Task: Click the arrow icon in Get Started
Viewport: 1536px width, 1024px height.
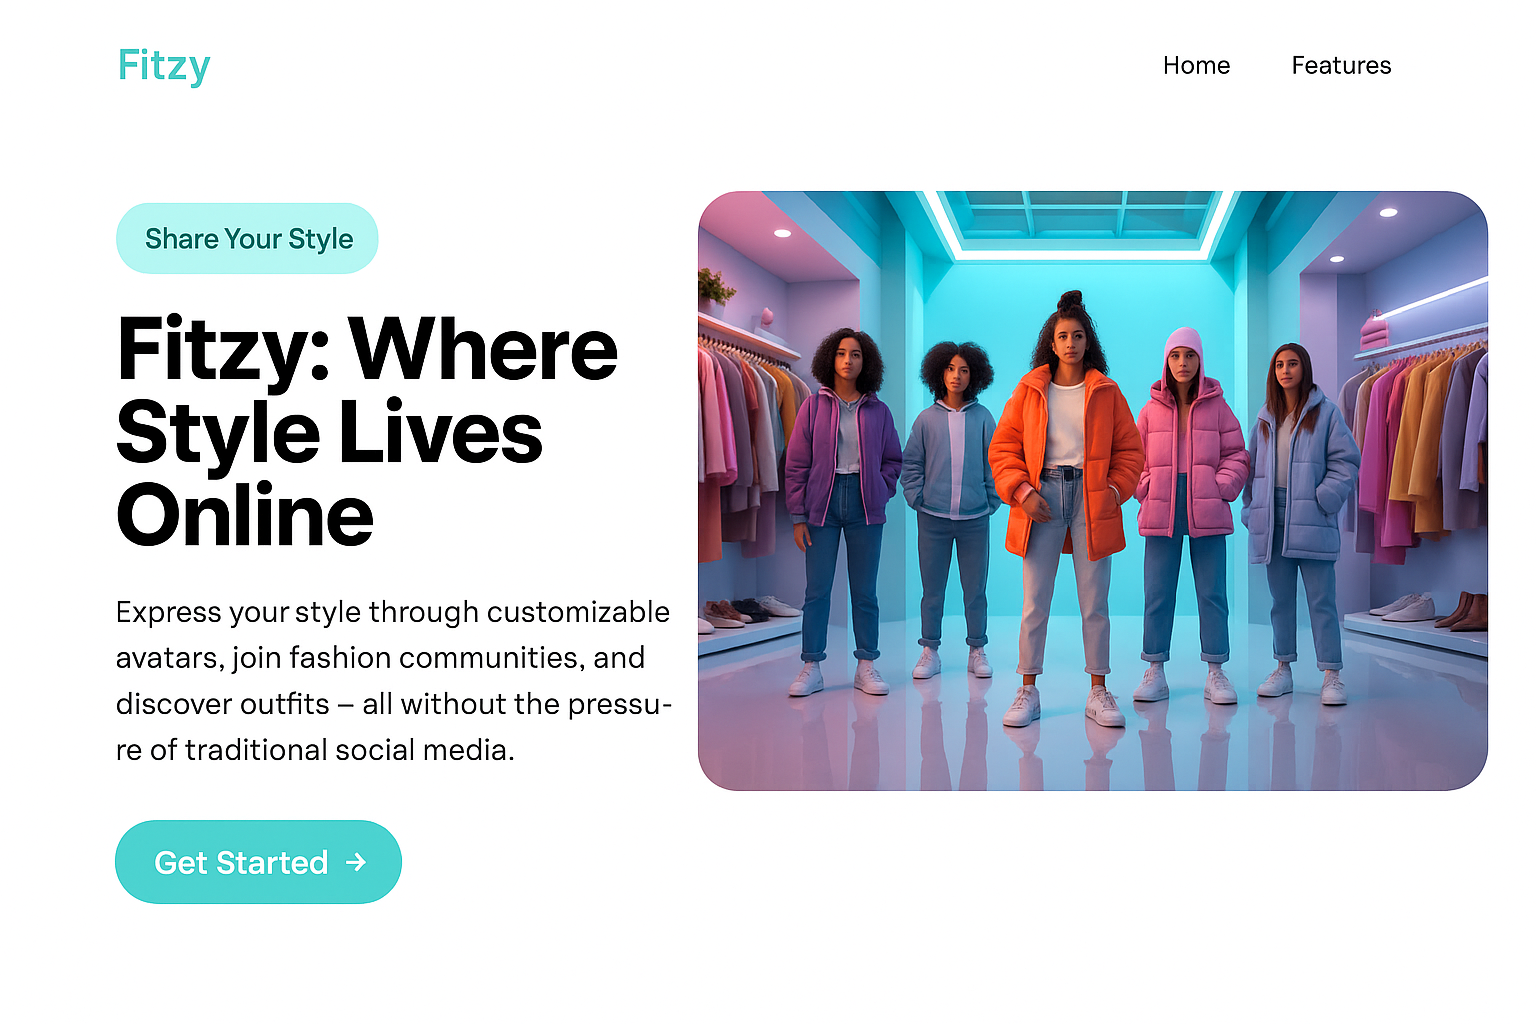Action: click(356, 862)
